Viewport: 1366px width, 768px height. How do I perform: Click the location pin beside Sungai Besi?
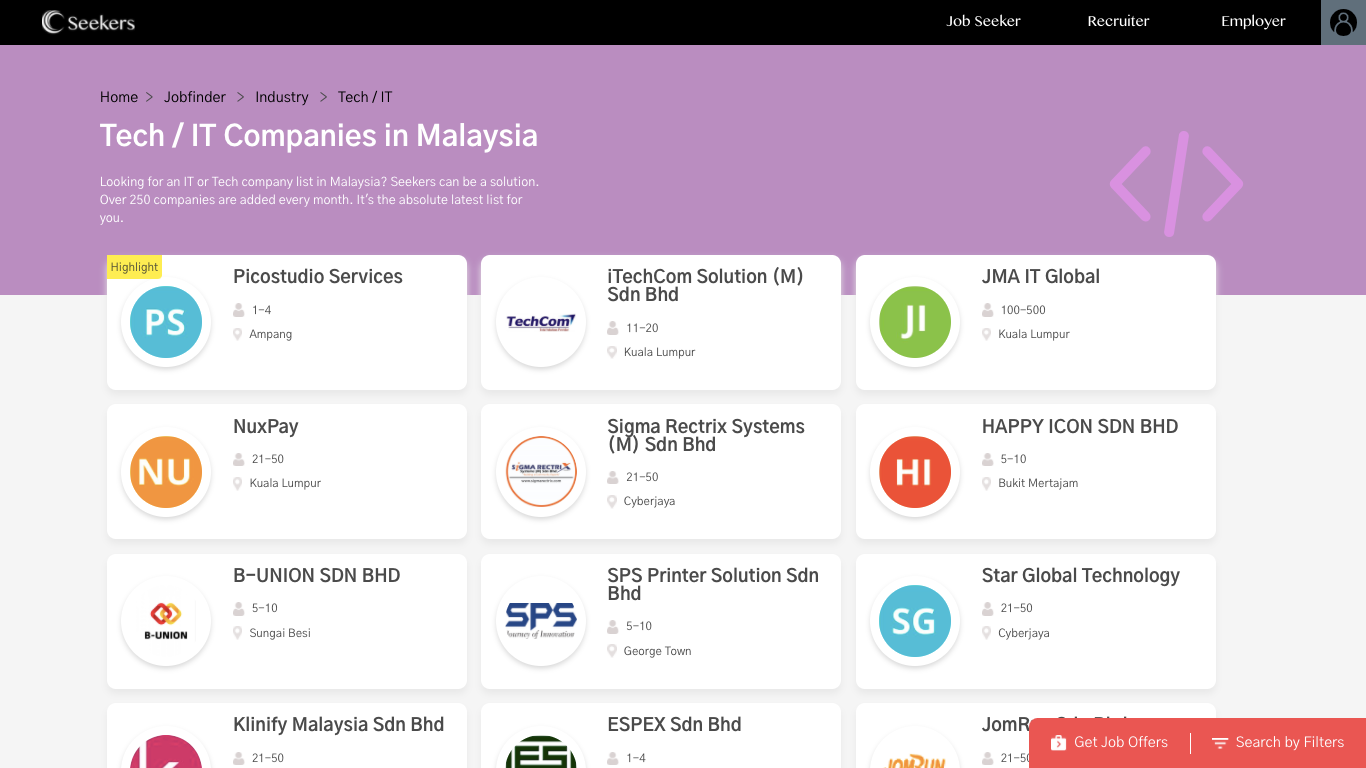(238, 633)
